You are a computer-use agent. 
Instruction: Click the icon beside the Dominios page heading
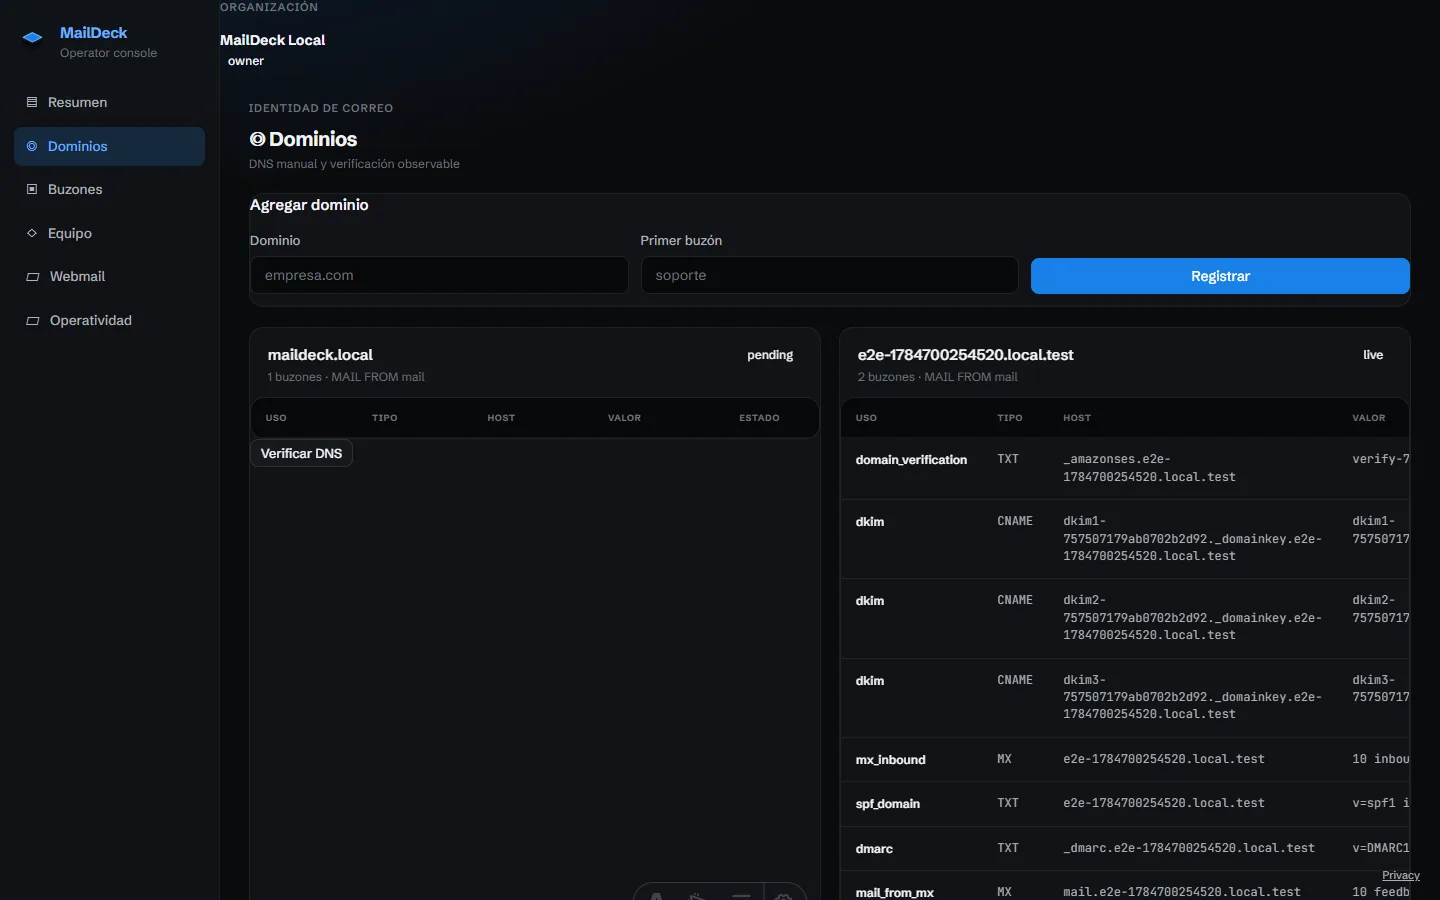257,139
